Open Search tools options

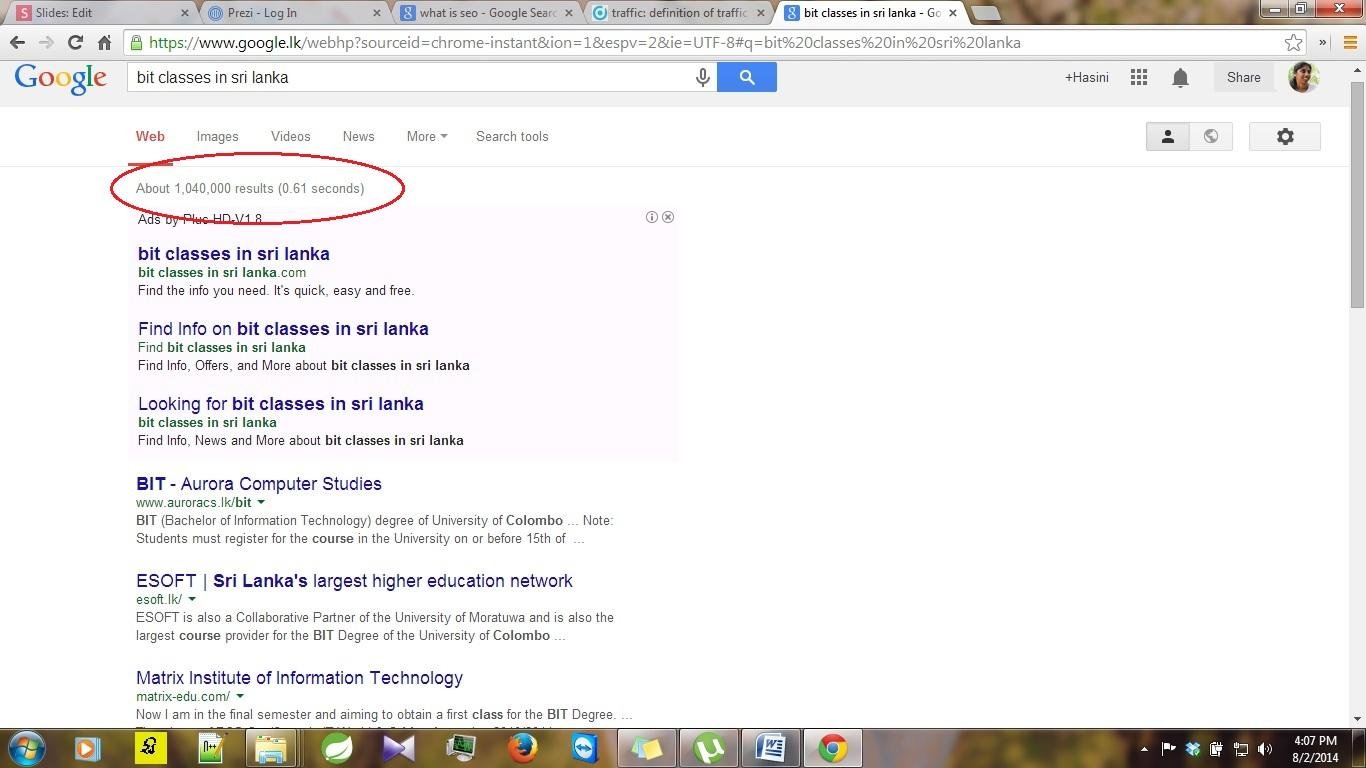pos(512,136)
